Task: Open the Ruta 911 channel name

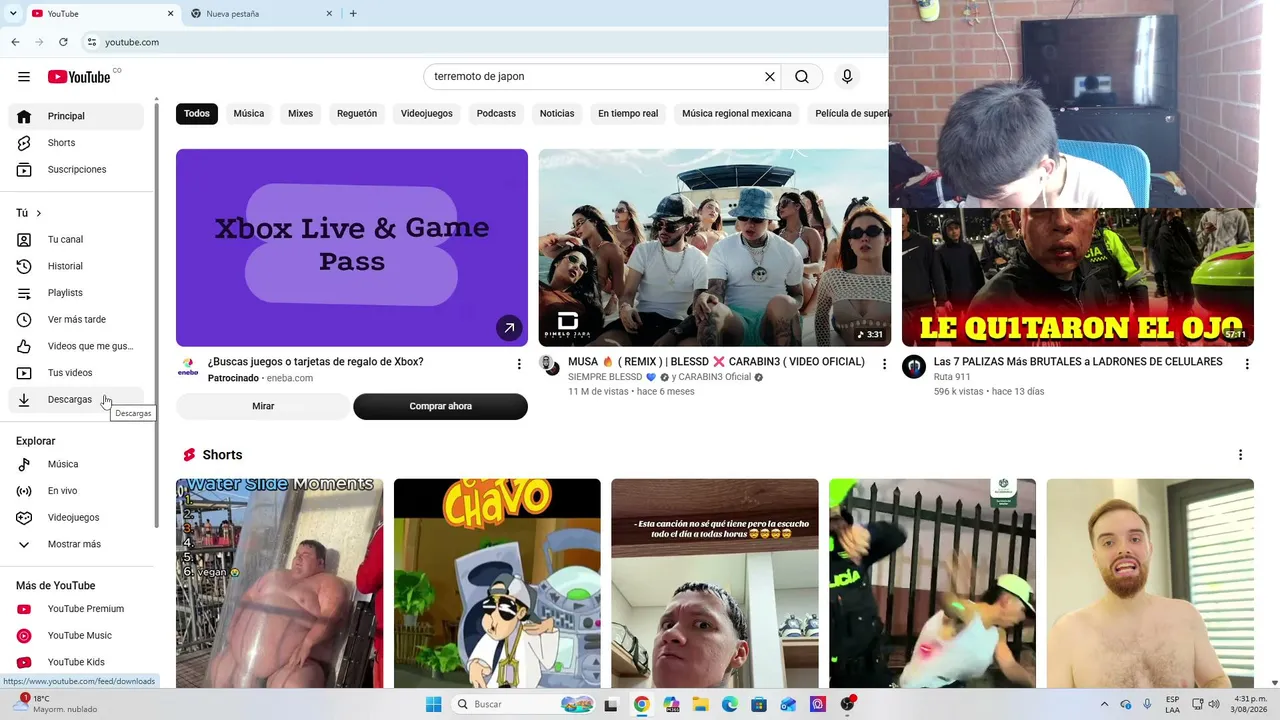Action: (952, 377)
